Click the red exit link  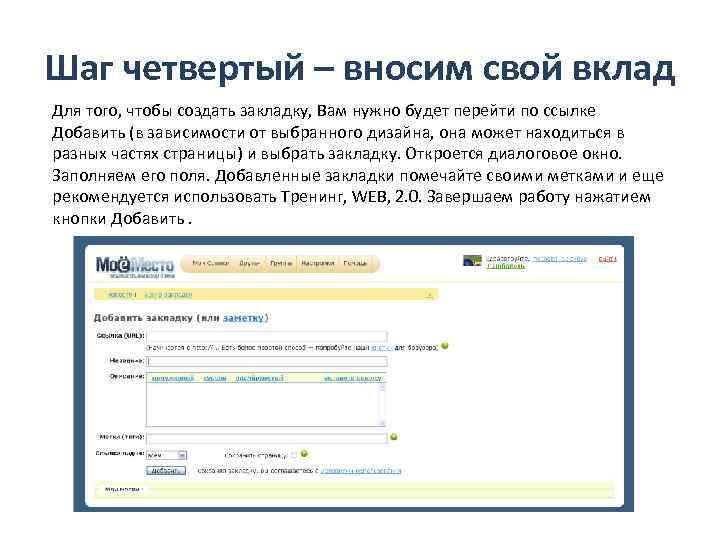(x=607, y=259)
